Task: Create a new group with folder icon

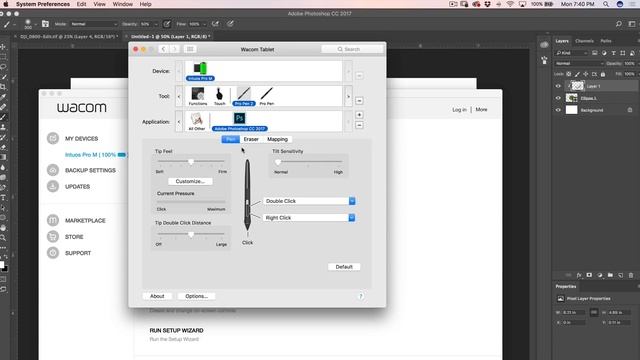Action: (610, 276)
